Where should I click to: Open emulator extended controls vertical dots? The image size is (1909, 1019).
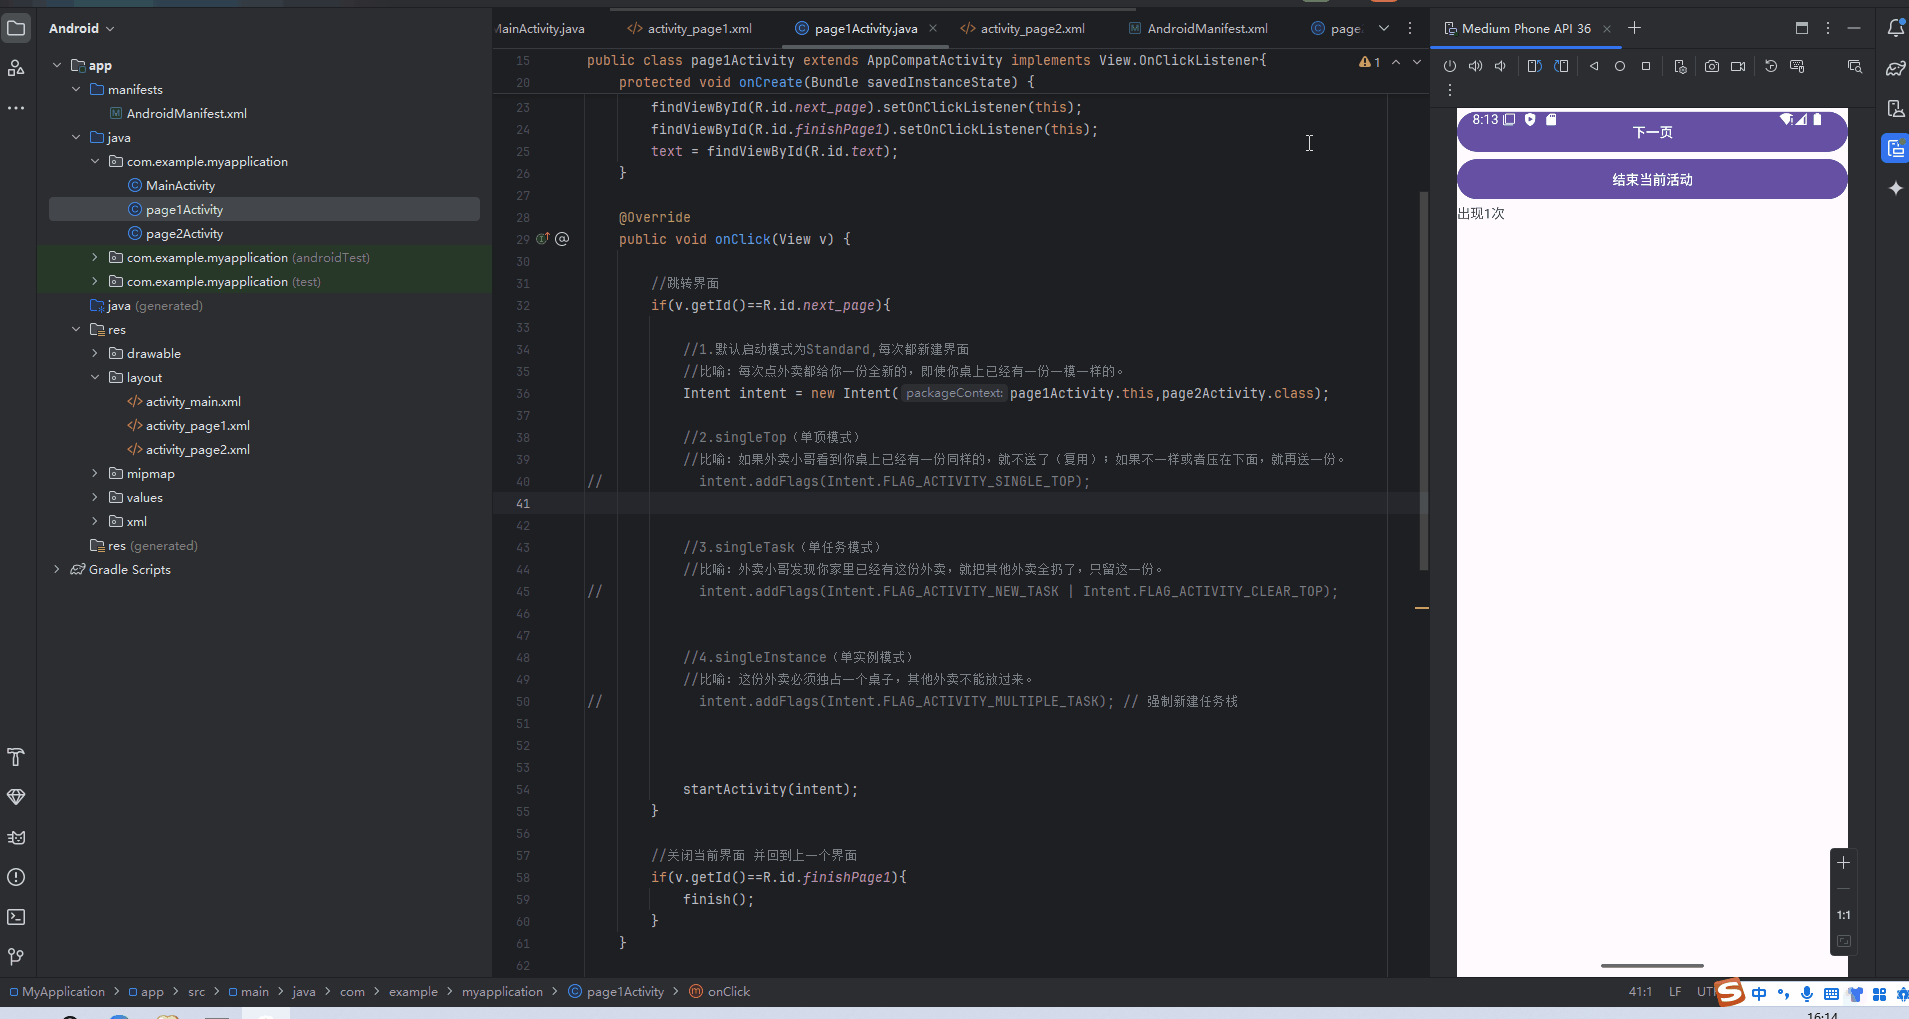(x=1450, y=90)
